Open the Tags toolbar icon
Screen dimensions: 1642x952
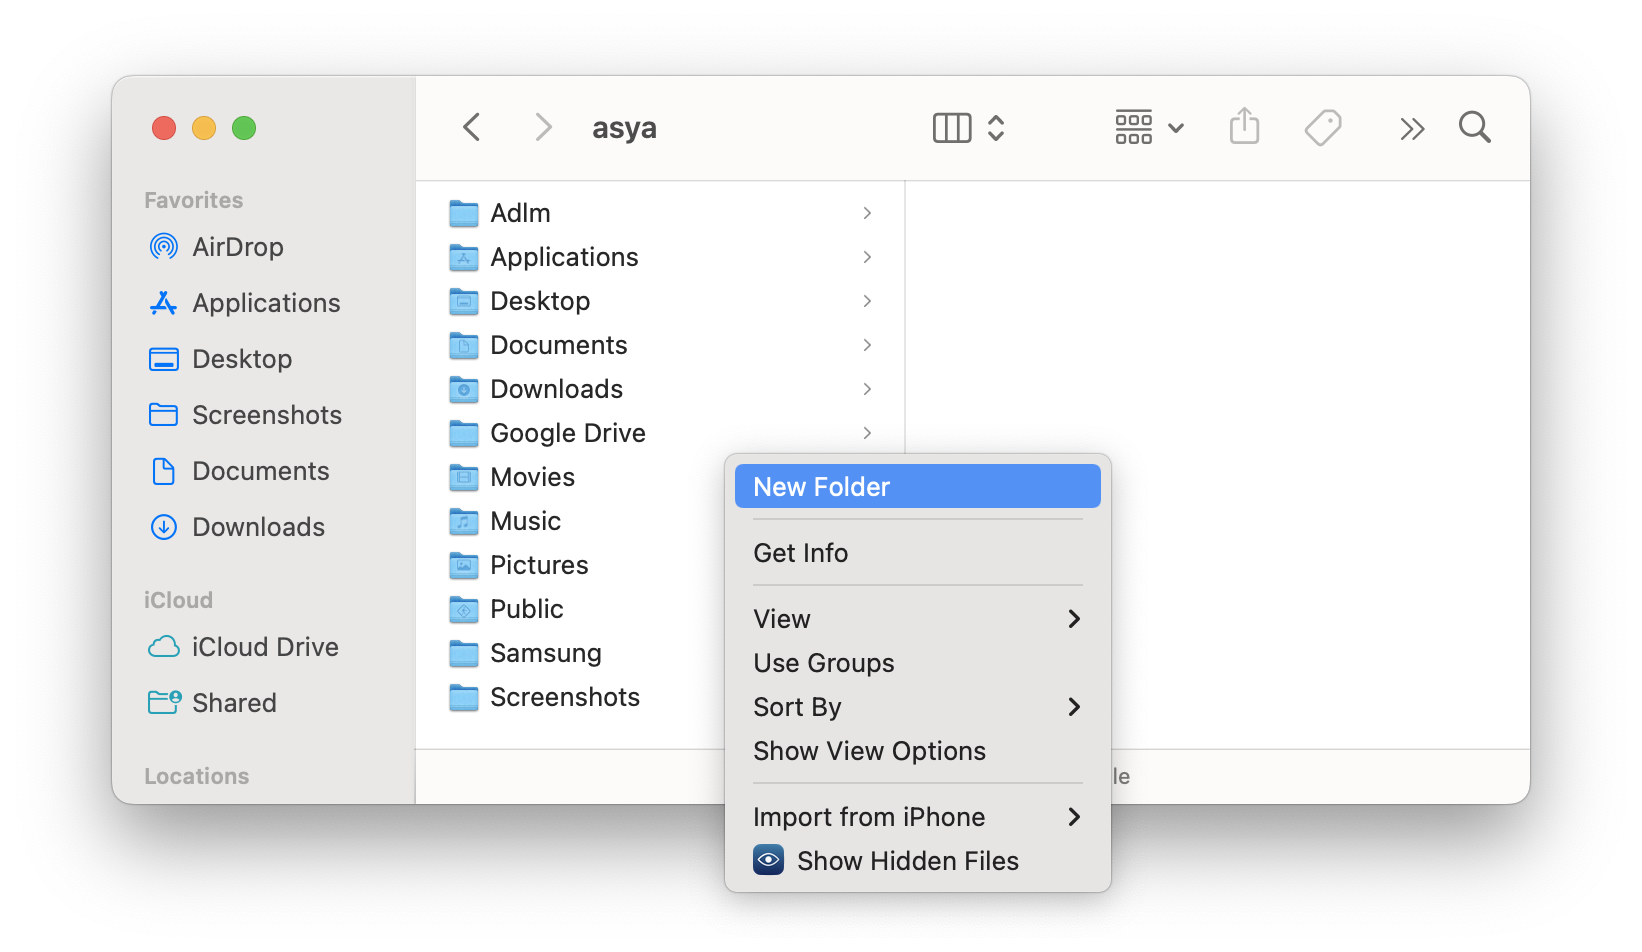coord(1323,128)
